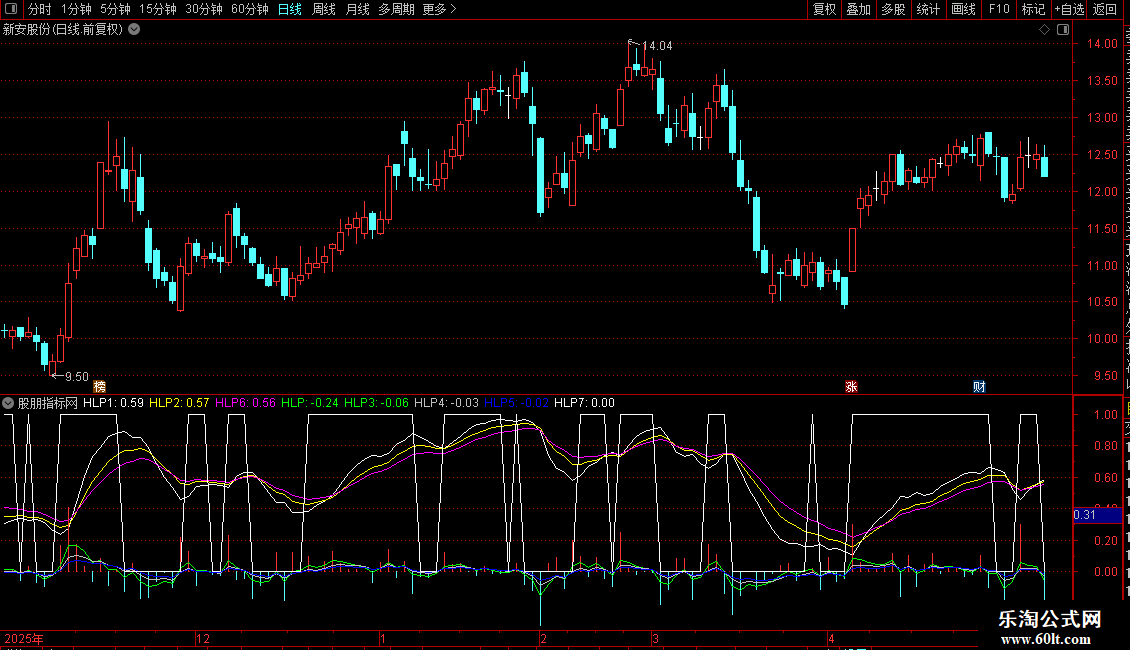Click the 14.00 tick on the price axis
Viewport: 1130px width, 650px height.
[x=1102, y=44]
